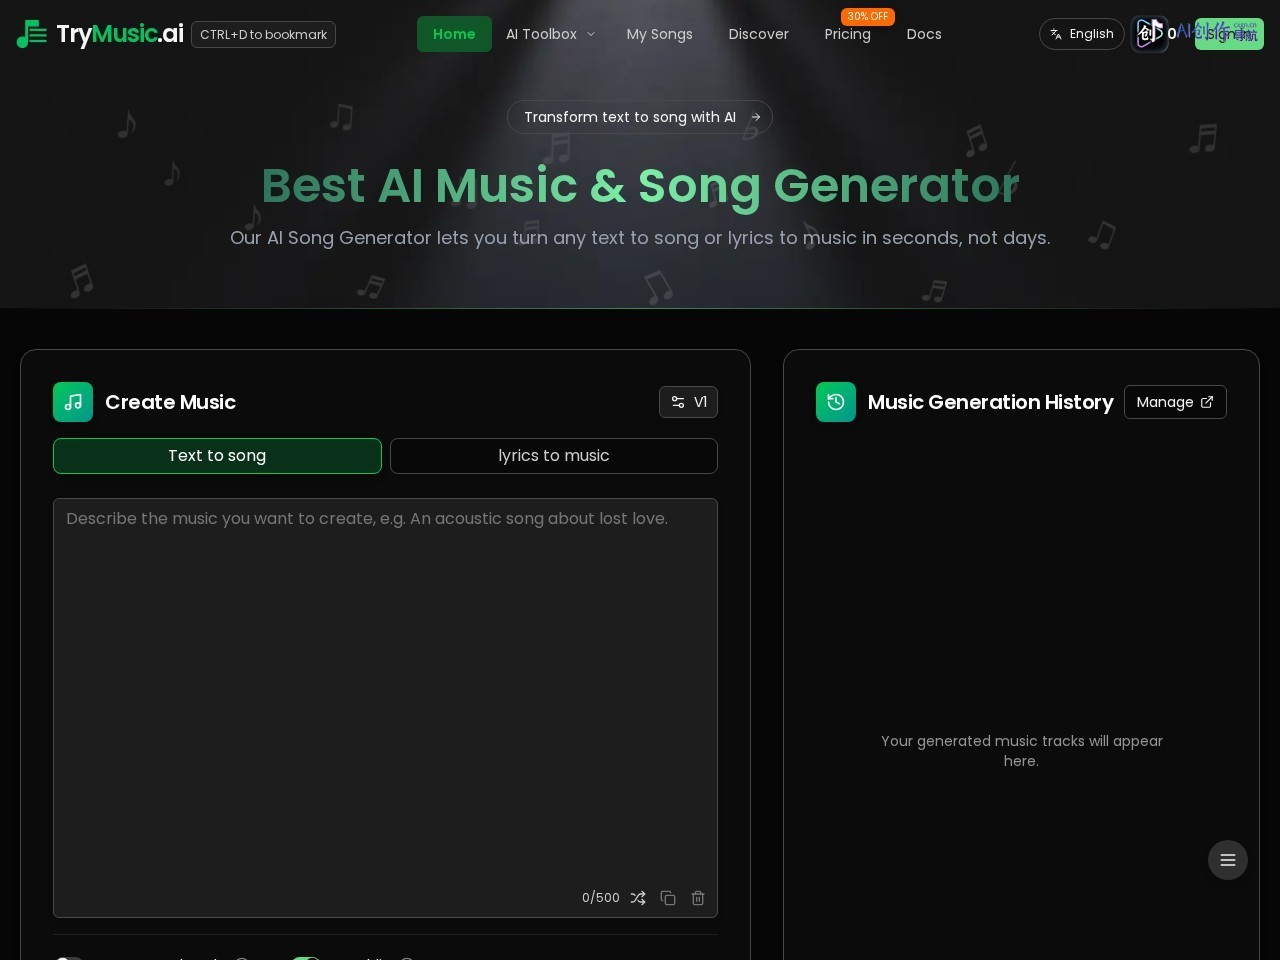
Task: Open the Home tab
Action: point(454,34)
